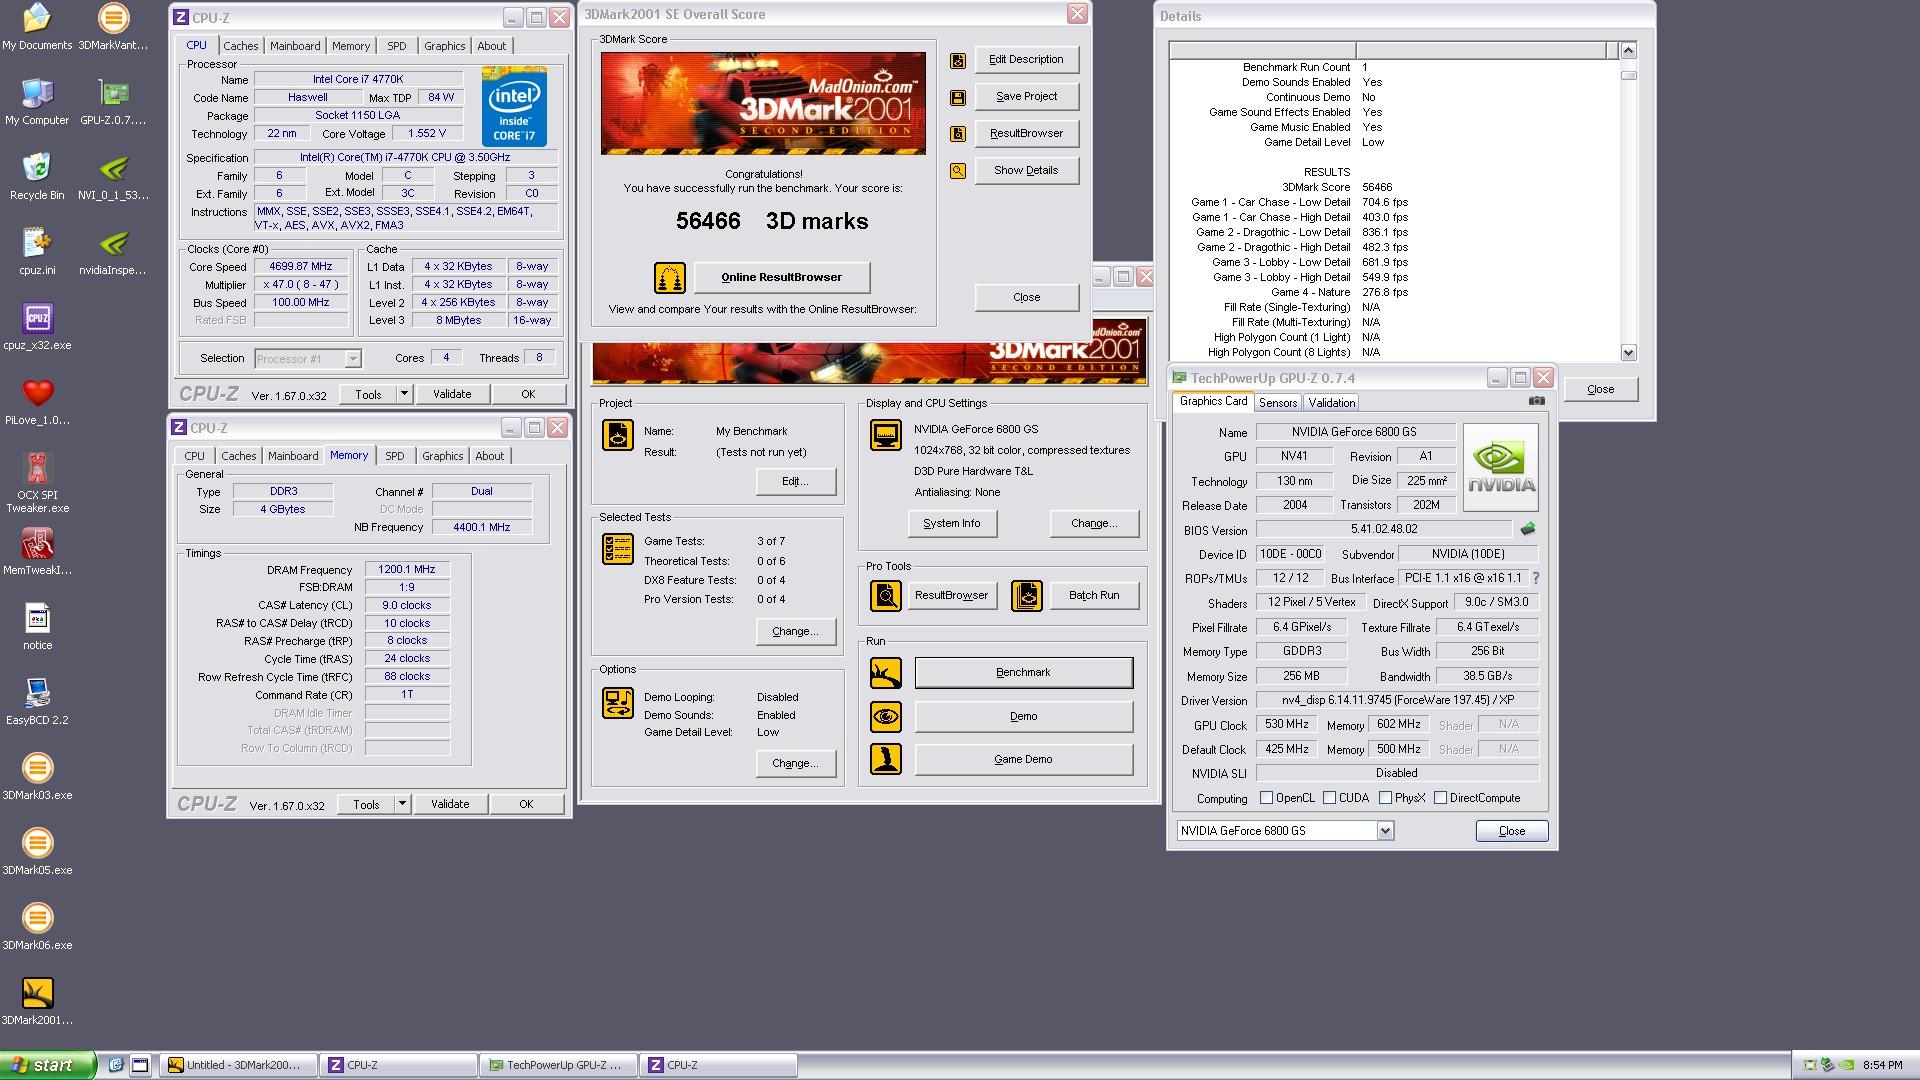Click Edit button in Project section

795,482
